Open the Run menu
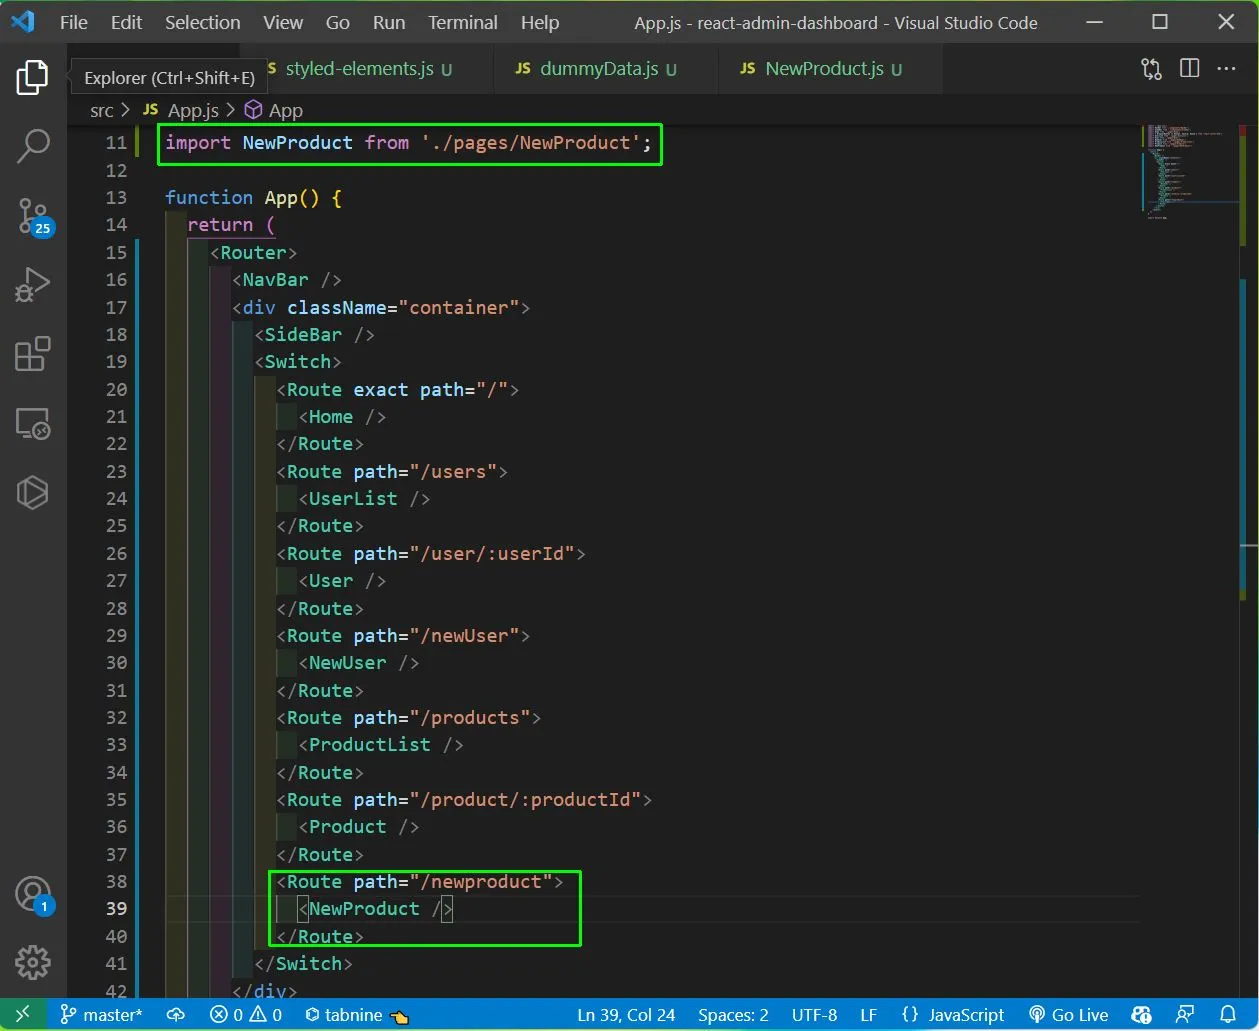1259x1031 pixels. [389, 22]
